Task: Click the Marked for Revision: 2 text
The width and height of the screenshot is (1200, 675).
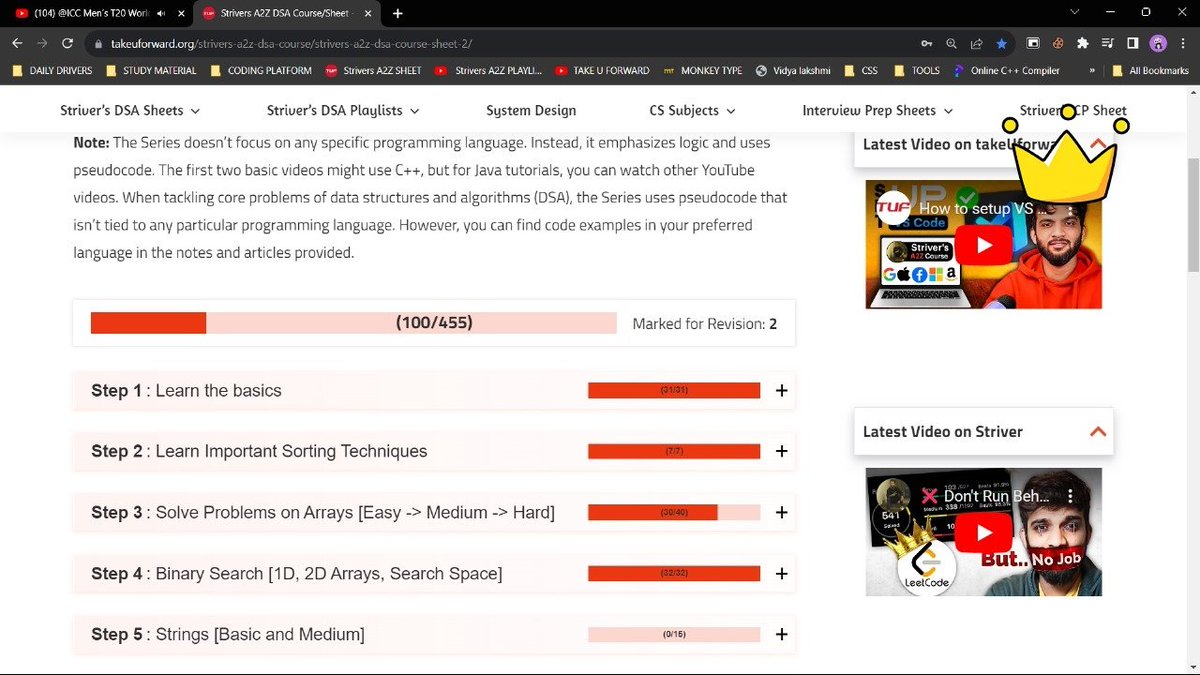Action: 705,324
